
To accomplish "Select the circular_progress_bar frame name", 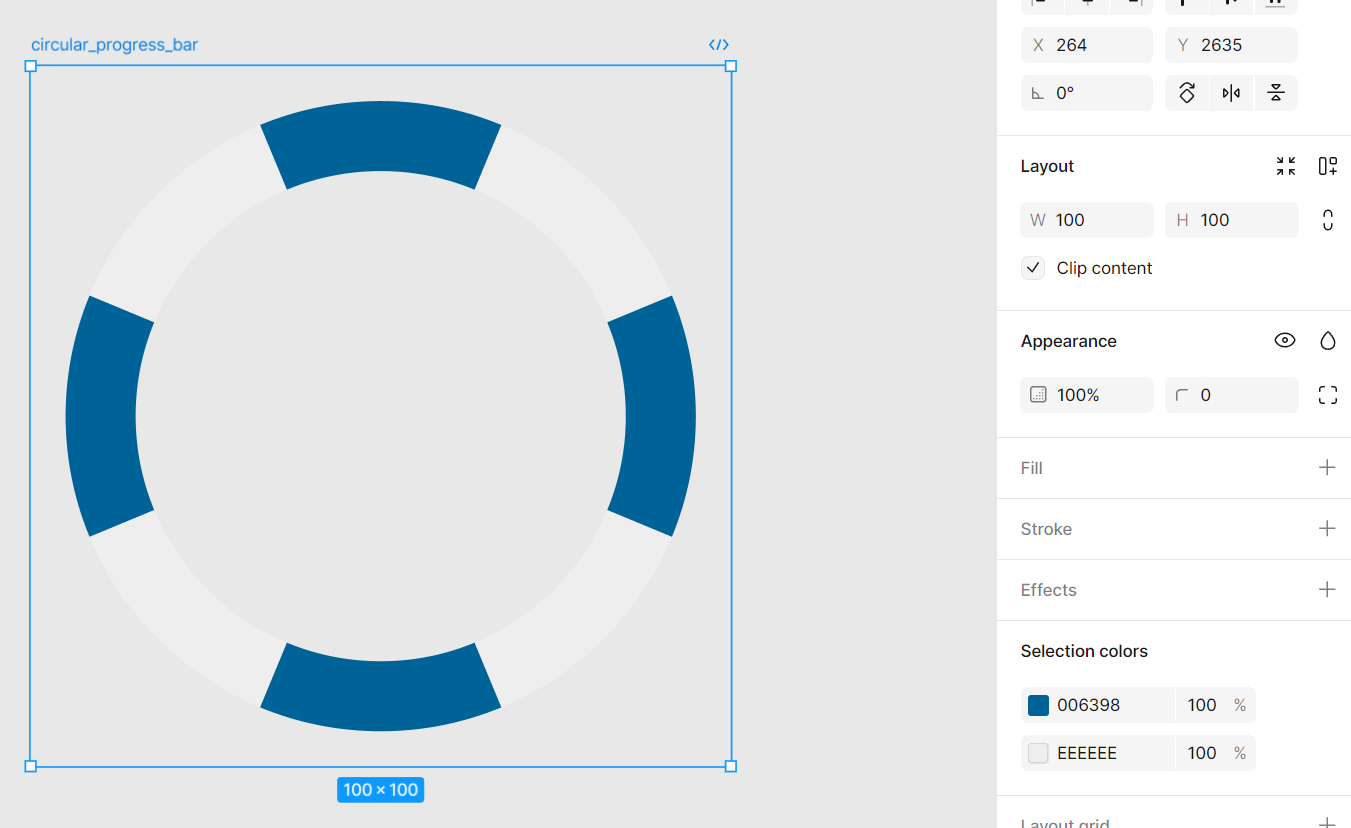I will [x=113, y=44].
